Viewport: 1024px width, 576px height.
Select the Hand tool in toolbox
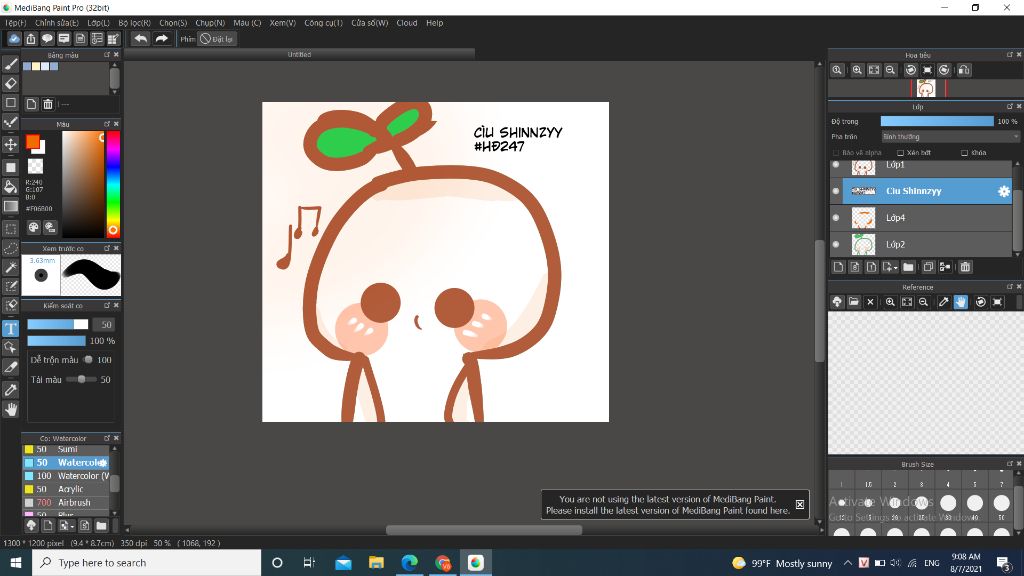[x=10, y=409]
